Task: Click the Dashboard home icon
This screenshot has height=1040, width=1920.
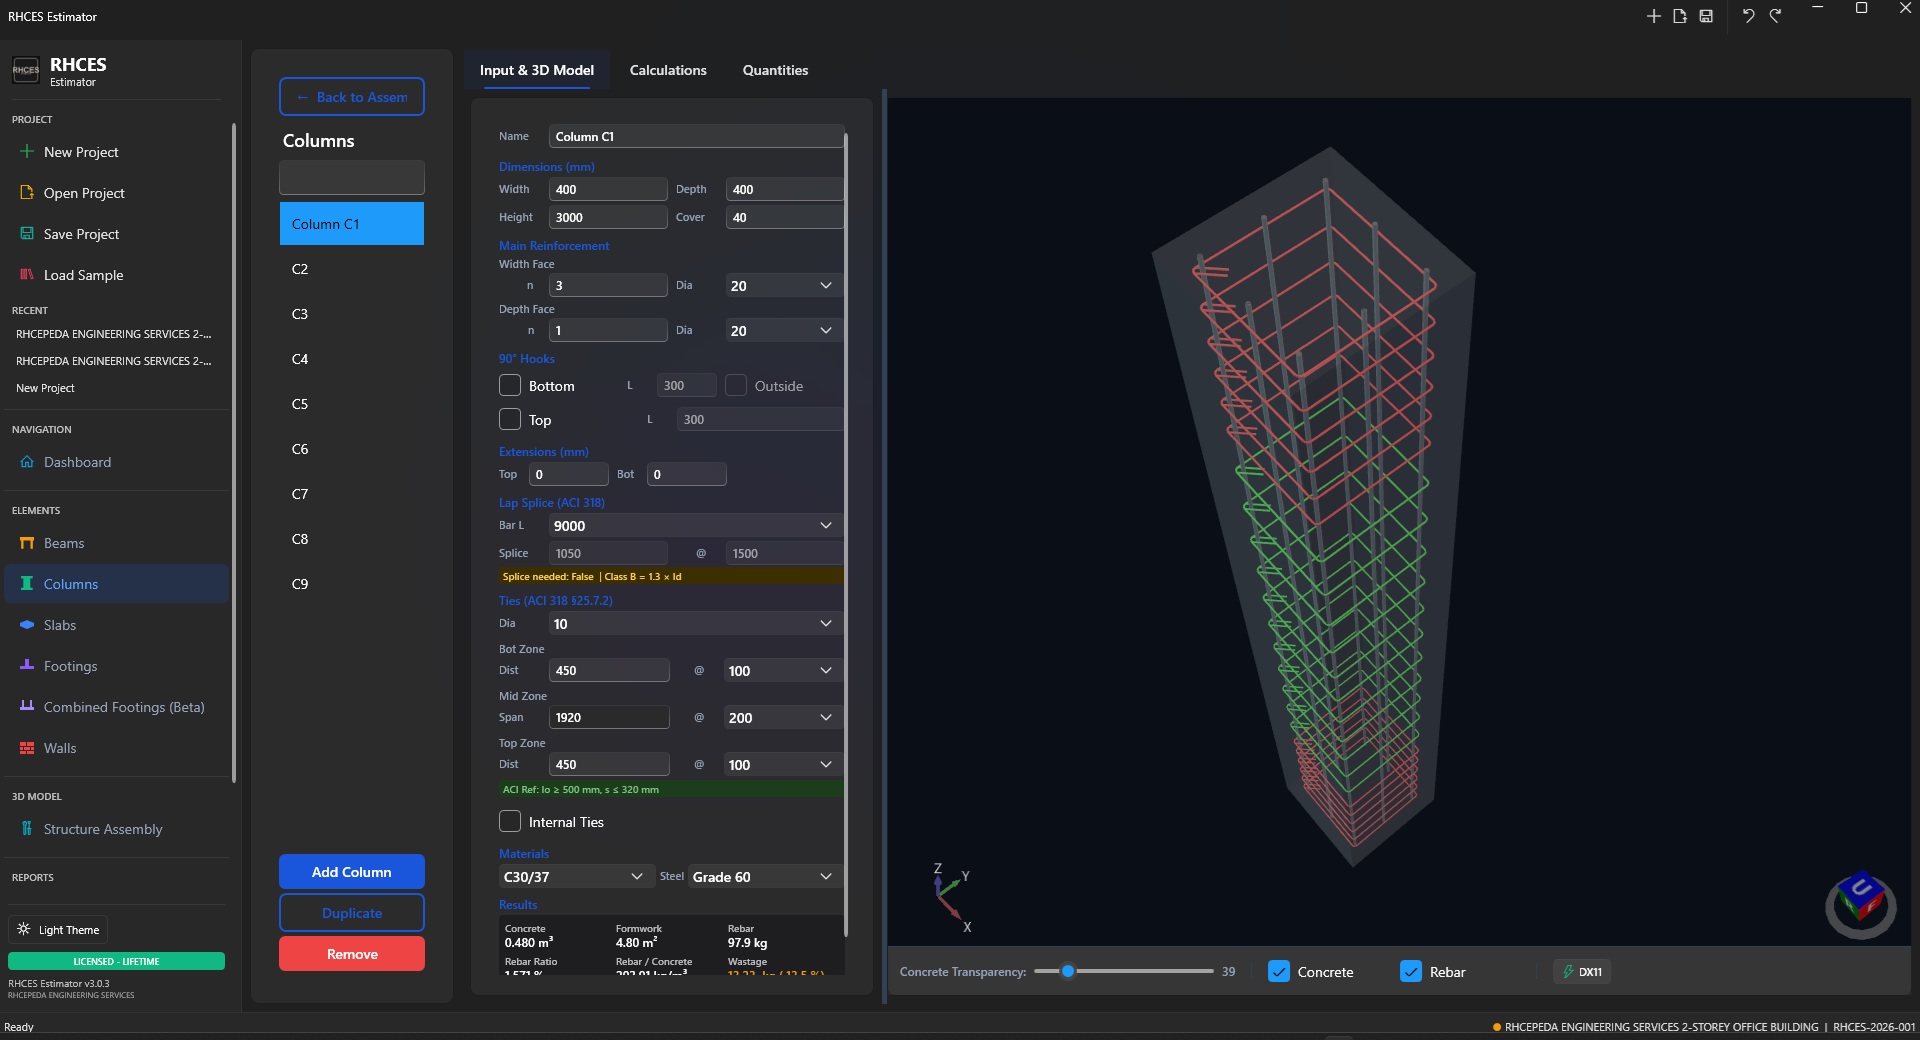Action: click(27, 462)
